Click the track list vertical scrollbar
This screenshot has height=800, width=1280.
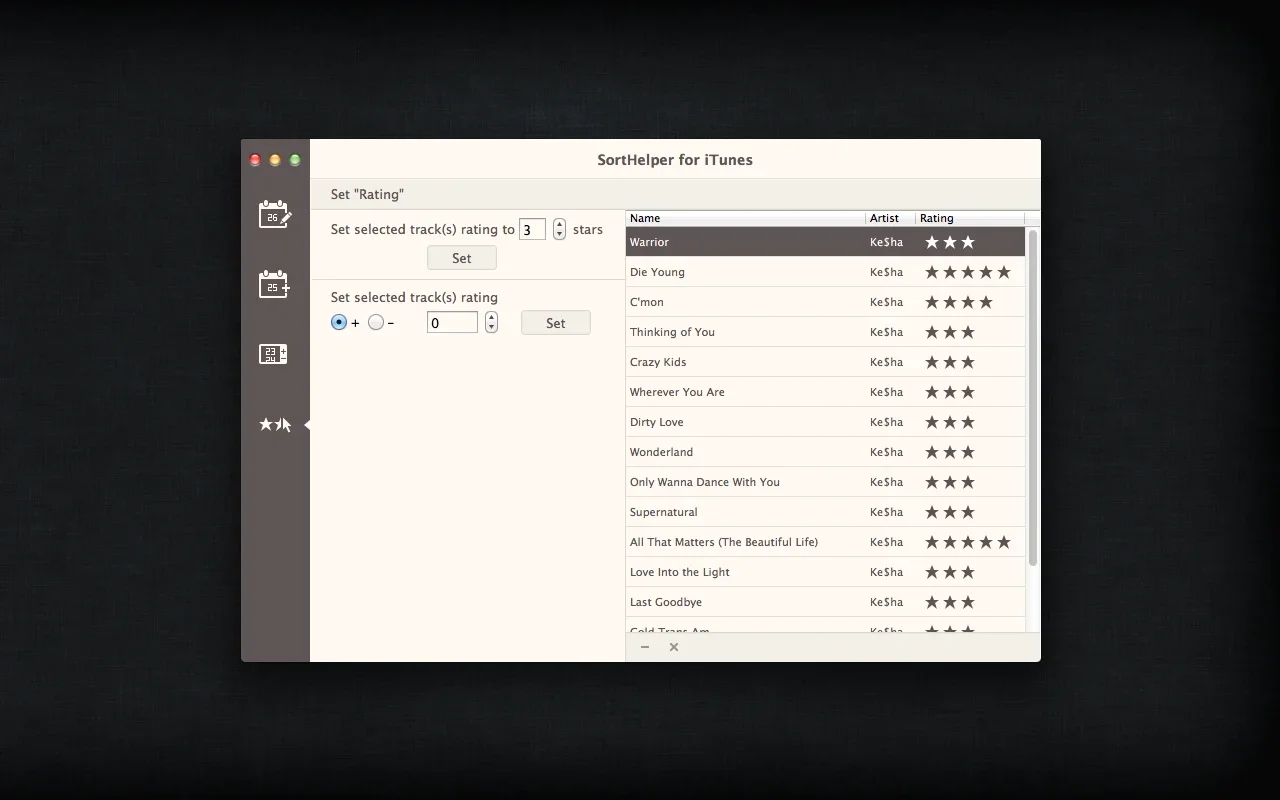tap(1033, 398)
